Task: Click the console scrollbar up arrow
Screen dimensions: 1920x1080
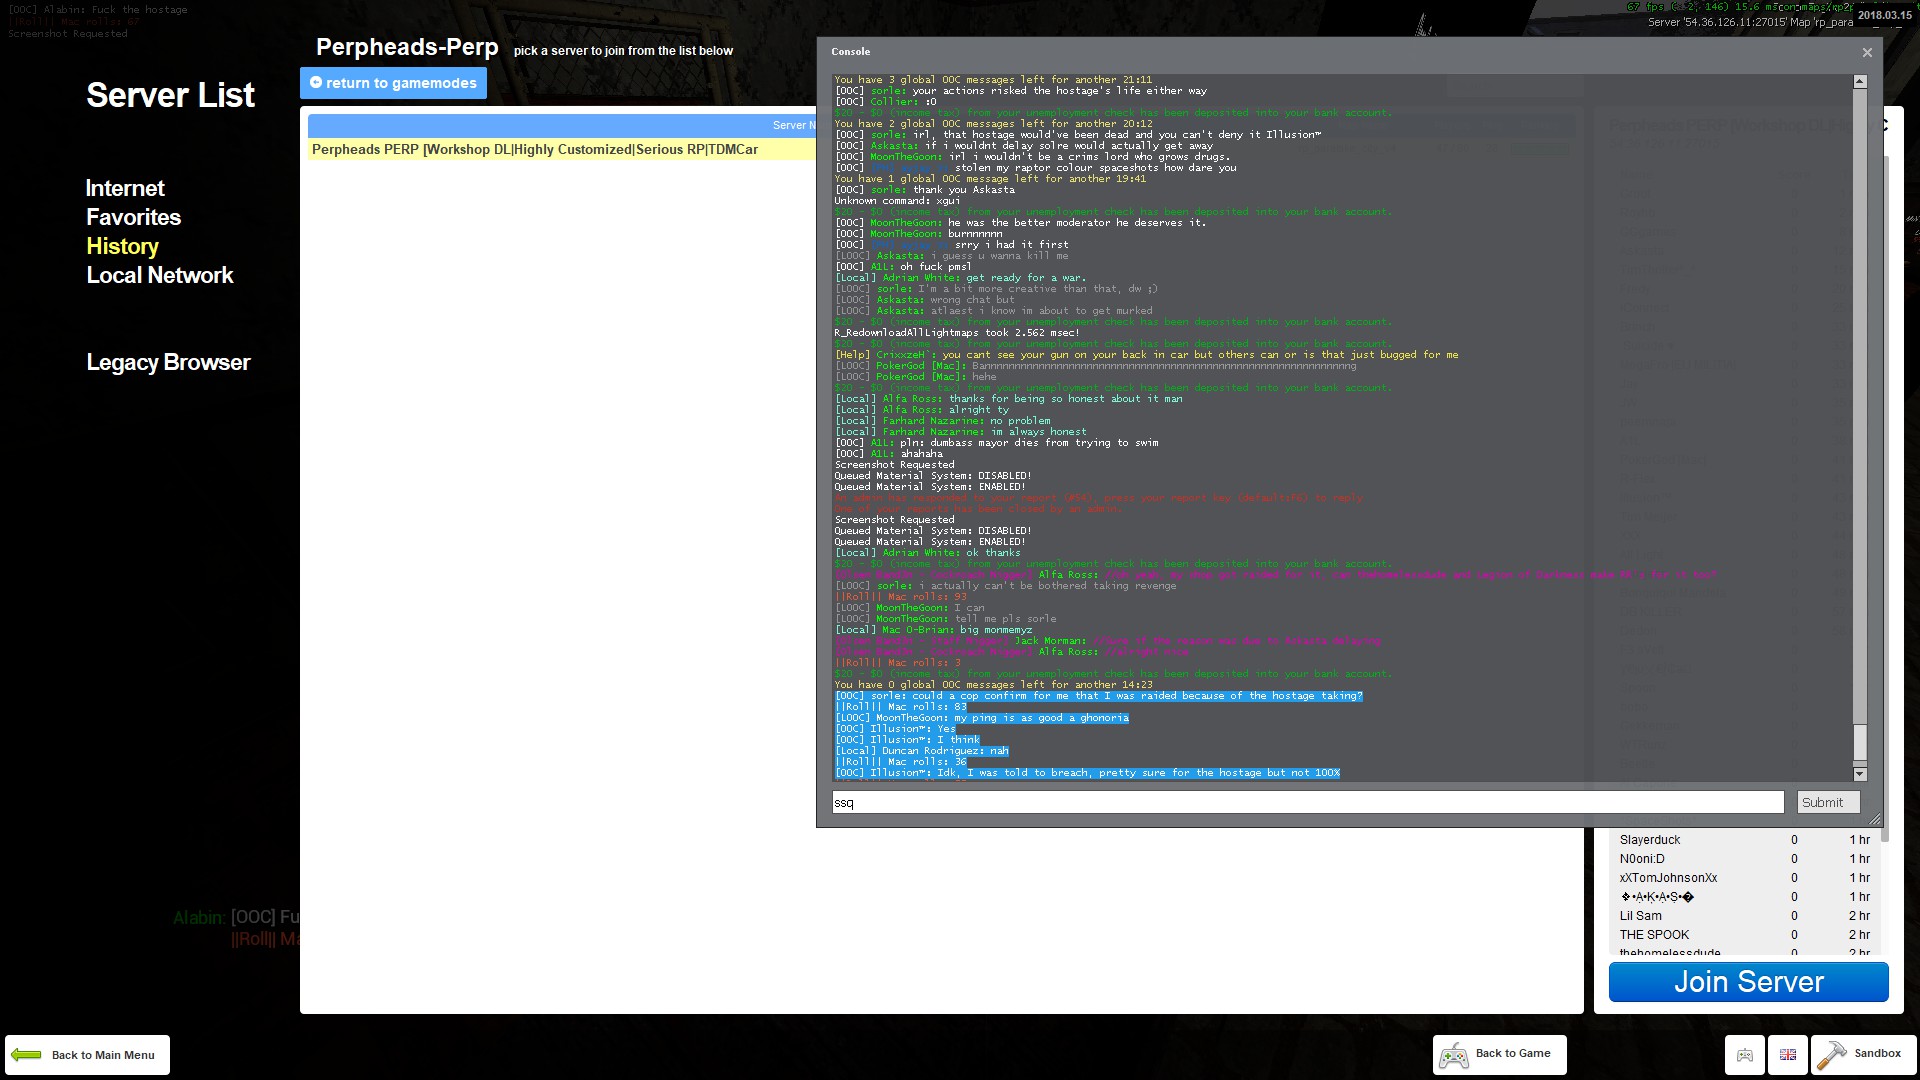Action: point(1860,81)
